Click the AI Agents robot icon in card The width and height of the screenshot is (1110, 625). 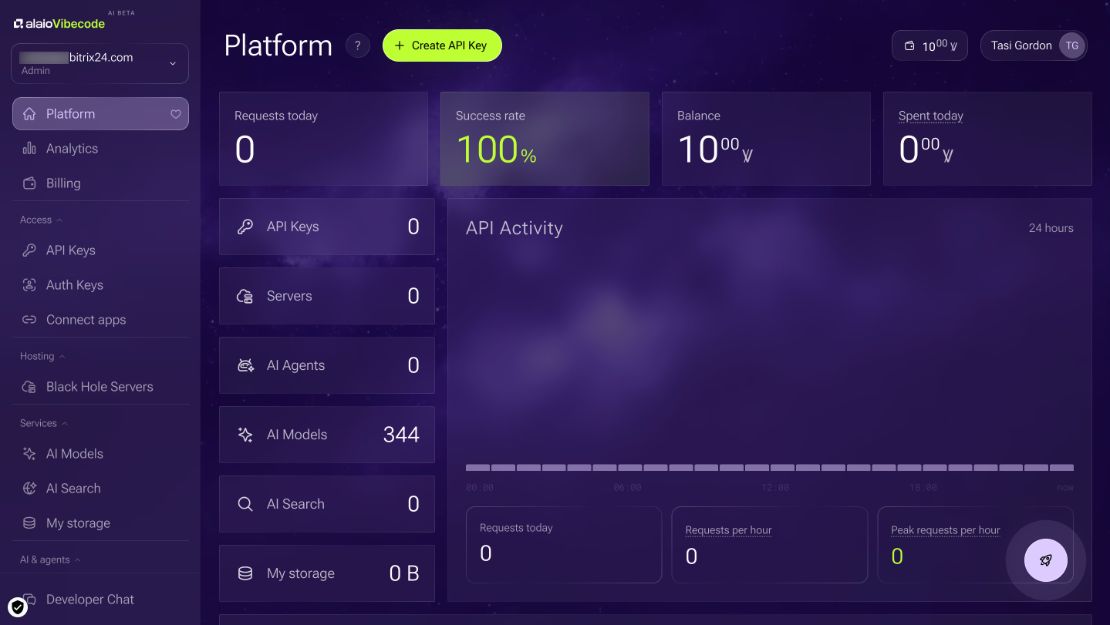tap(245, 365)
